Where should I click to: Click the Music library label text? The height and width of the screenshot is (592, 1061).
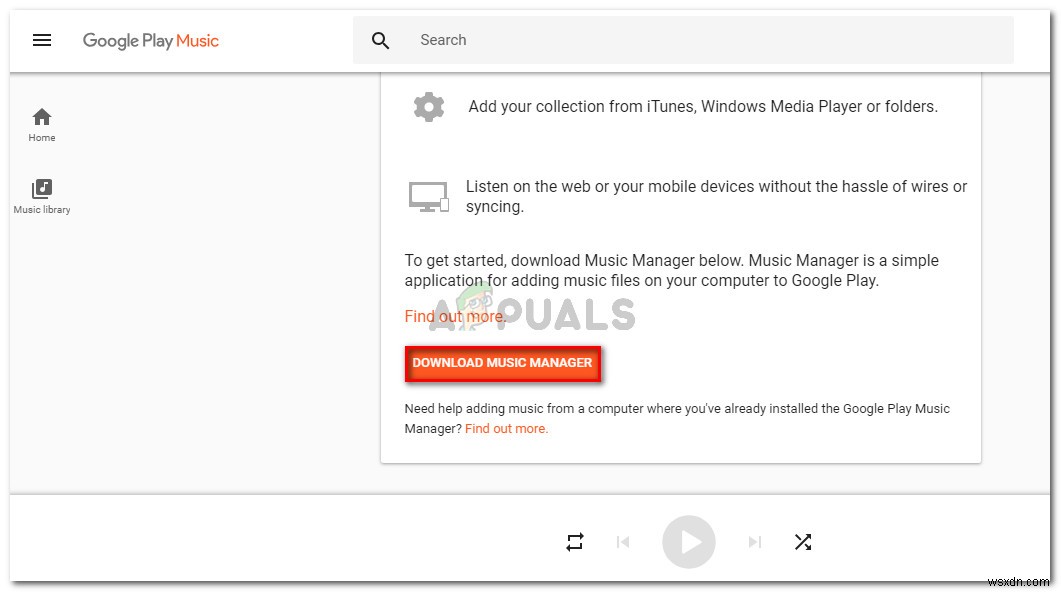[41, 209]
